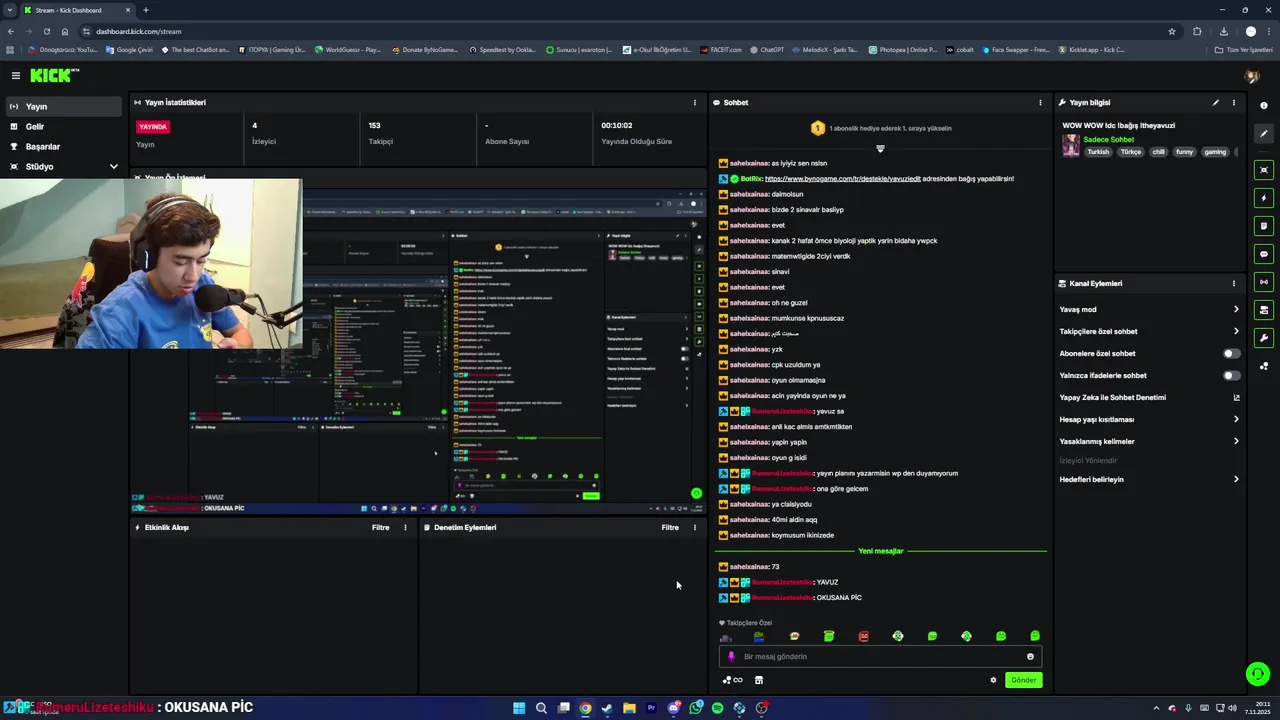Toggle the channel actions widget in right sidebar
1280x720 pixels.
click(x=1264, y=310)
